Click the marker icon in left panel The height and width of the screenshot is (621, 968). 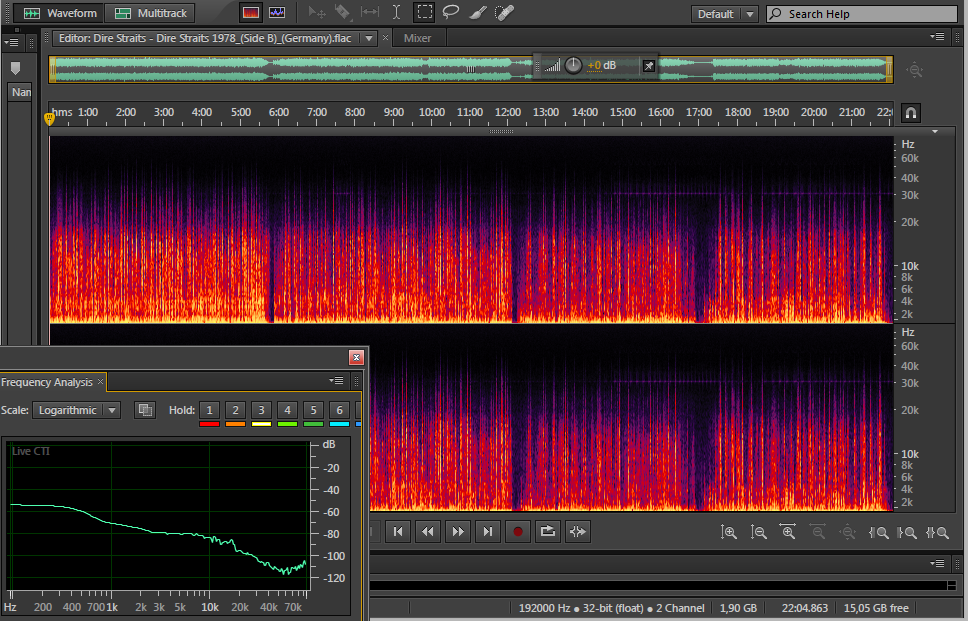point(15,68)
